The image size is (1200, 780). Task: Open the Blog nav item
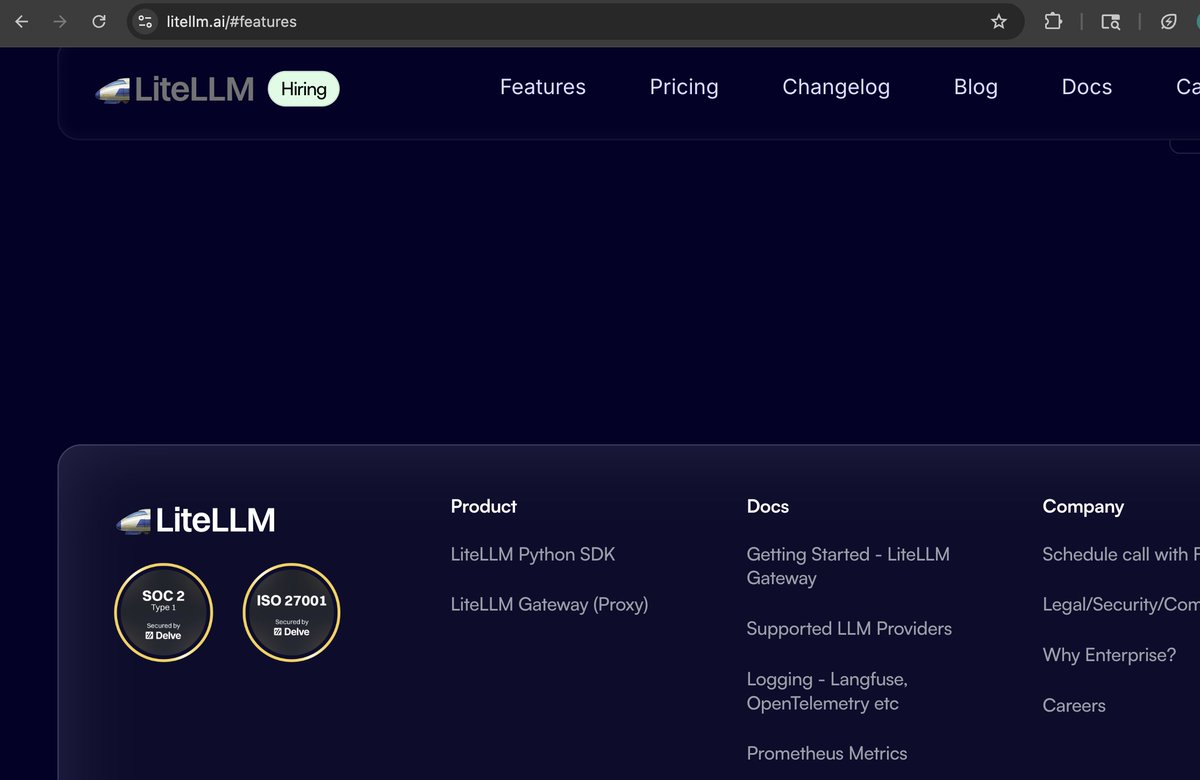976,87
